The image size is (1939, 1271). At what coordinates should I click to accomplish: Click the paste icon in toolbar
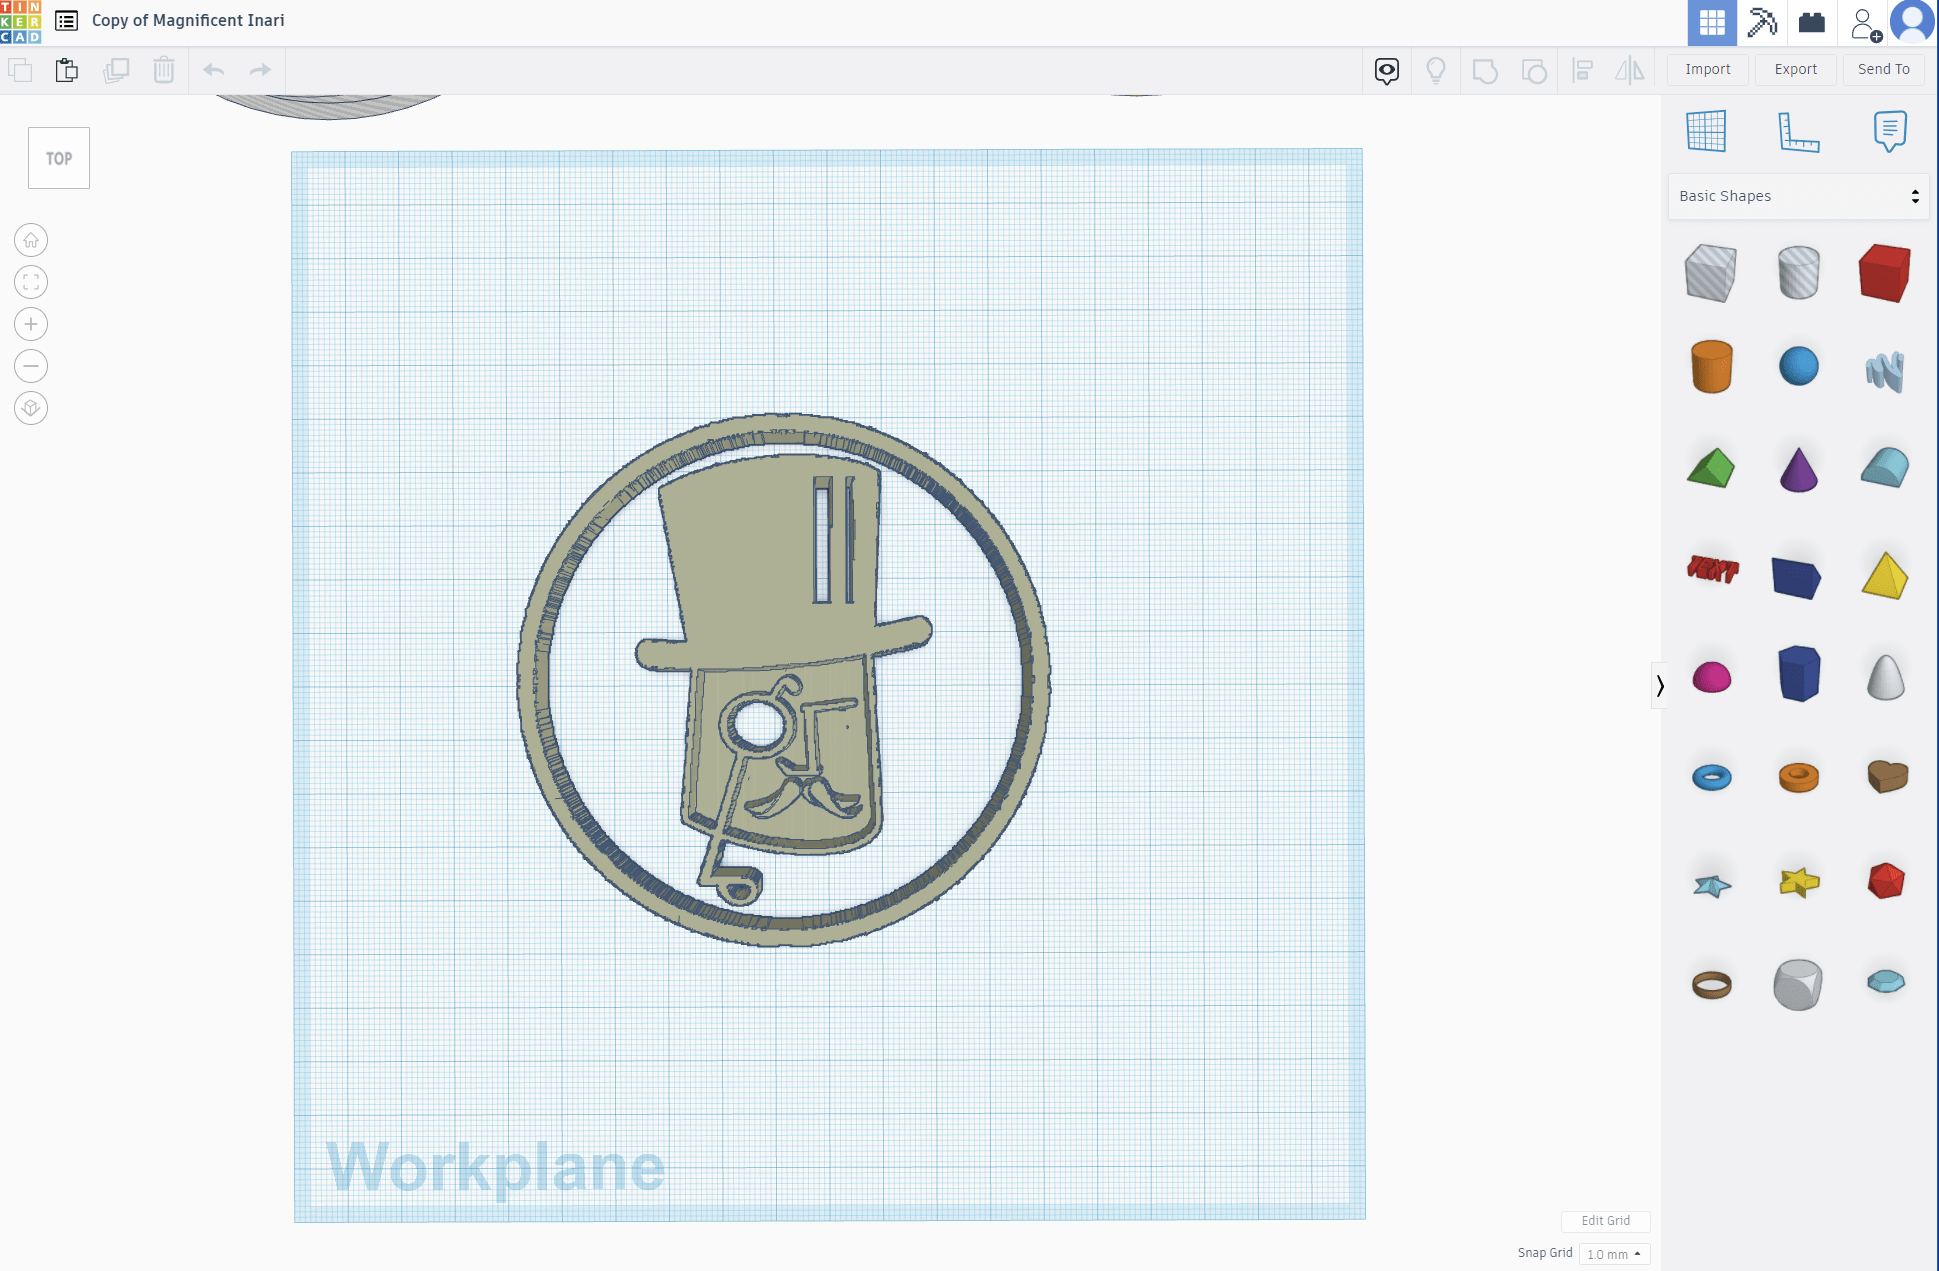67,70
